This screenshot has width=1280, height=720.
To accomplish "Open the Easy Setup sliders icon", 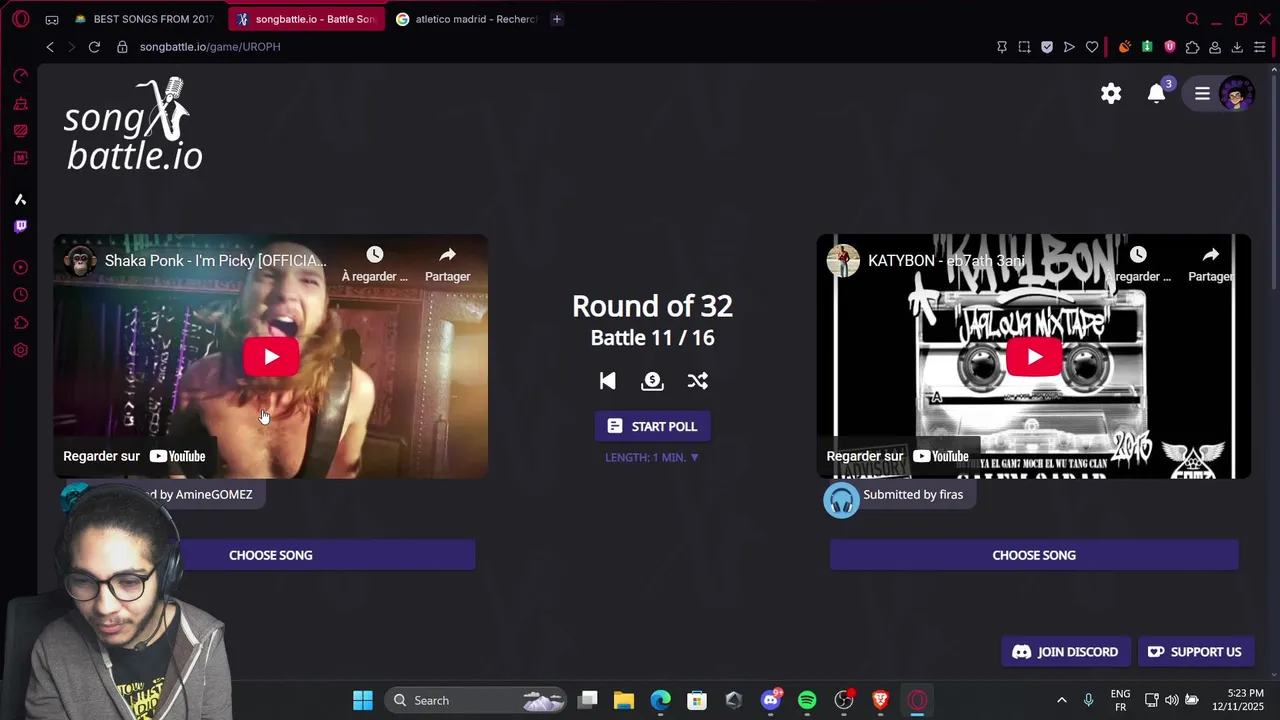I will tap(1260, 47).
